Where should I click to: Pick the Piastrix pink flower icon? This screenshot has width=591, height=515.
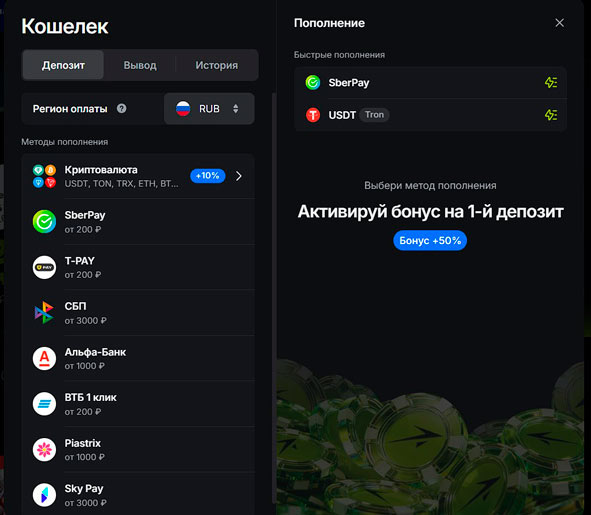(x=44, y=449)
